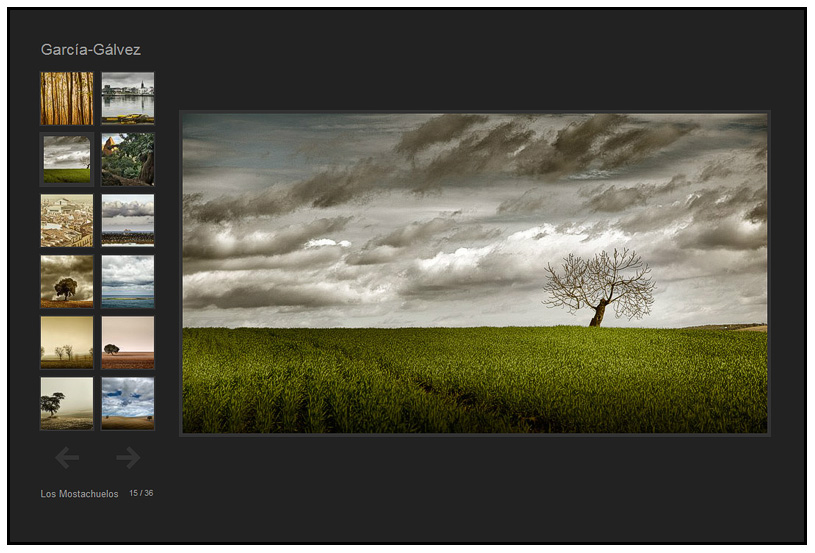Select the lone tree on red soil thumbnail
The height and width of the screenshot is (553, 815).
(x=128, y=343)
